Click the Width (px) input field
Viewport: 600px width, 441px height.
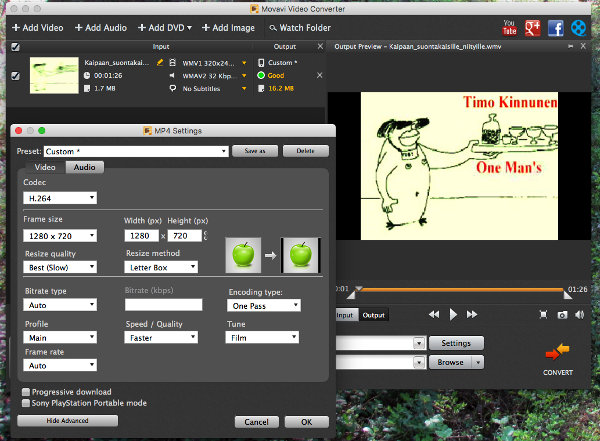point(141,235)
